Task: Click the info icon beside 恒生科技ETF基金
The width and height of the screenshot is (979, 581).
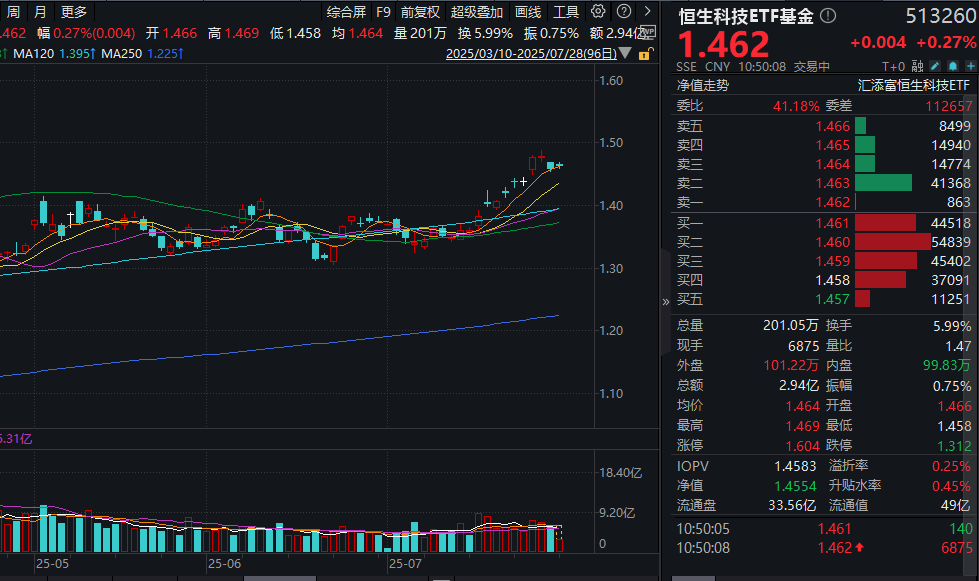Action: [x=828, y=16]
